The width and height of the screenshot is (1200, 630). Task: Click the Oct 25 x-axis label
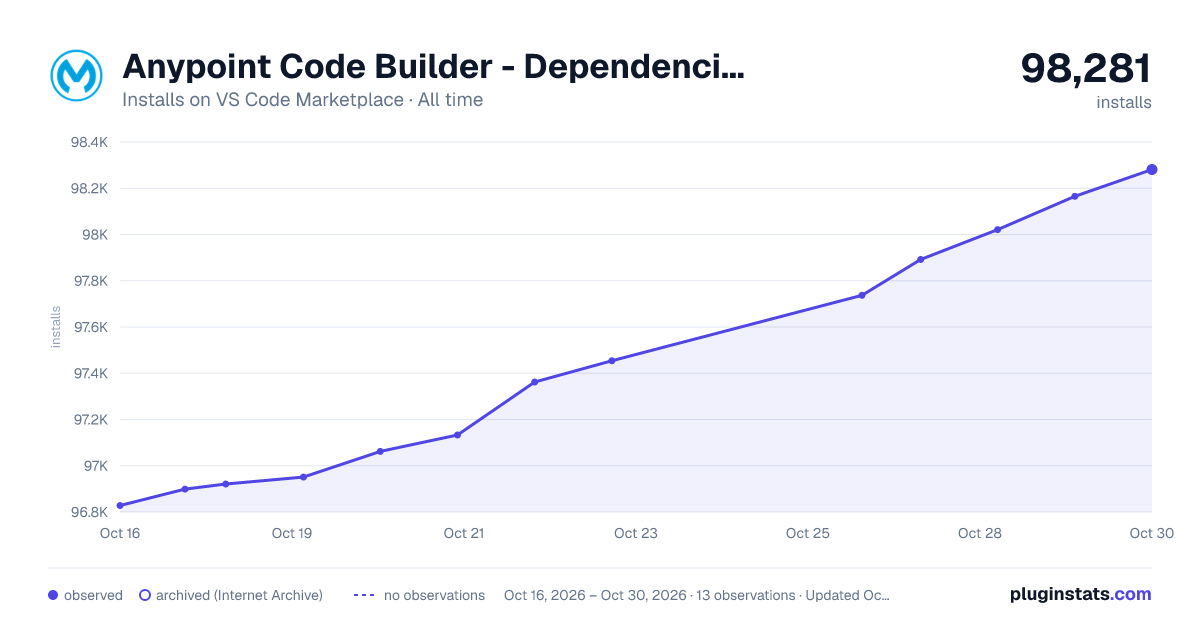pyautogui.click(x=808, y=533)
